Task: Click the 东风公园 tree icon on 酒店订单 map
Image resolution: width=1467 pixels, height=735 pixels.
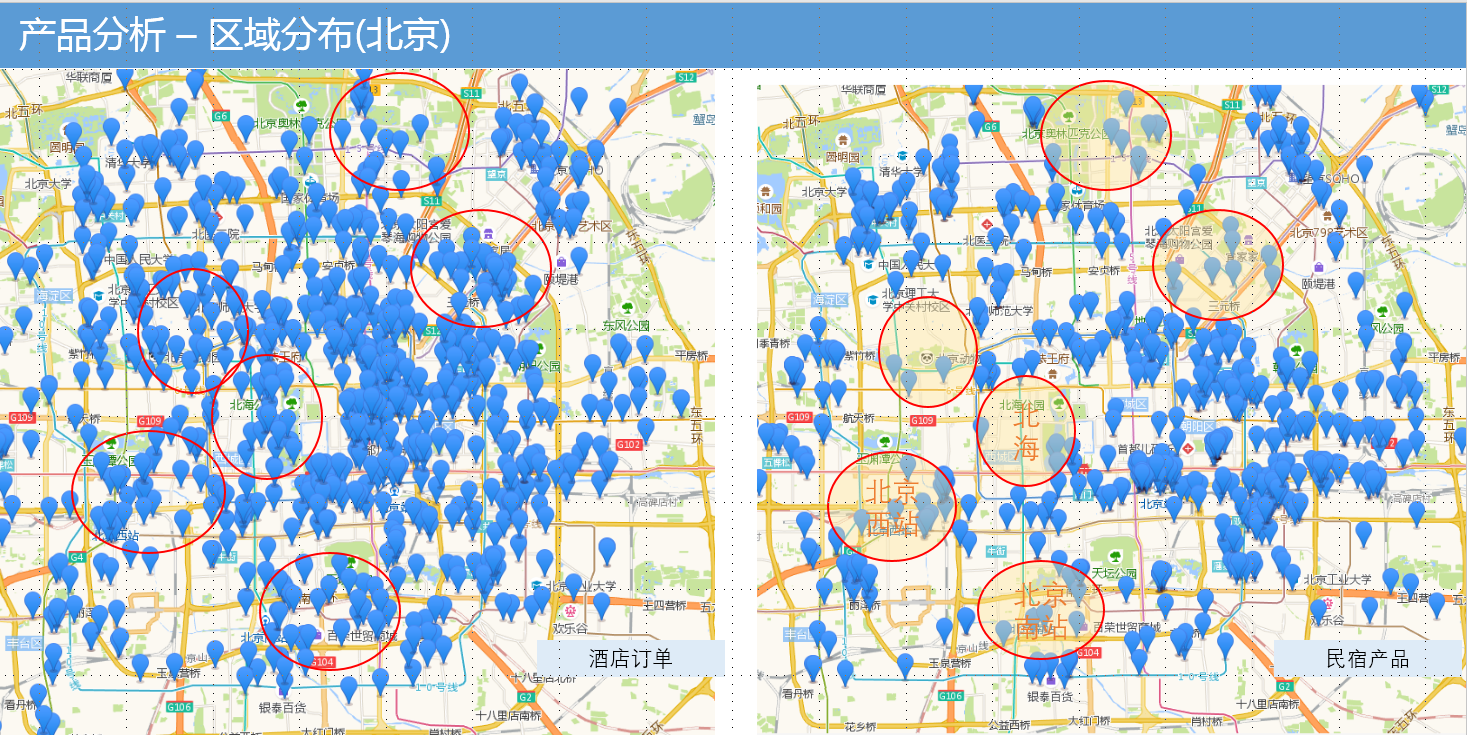Action: pos(626,308)
